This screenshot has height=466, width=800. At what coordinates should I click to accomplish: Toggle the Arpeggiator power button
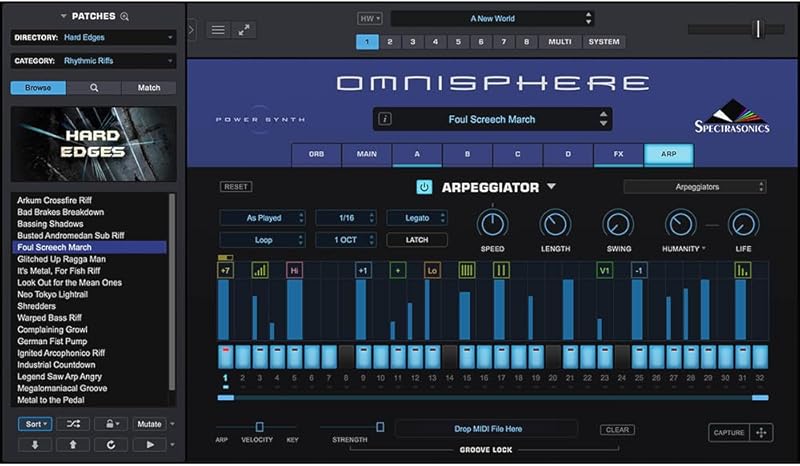click(x=424, y=187)
